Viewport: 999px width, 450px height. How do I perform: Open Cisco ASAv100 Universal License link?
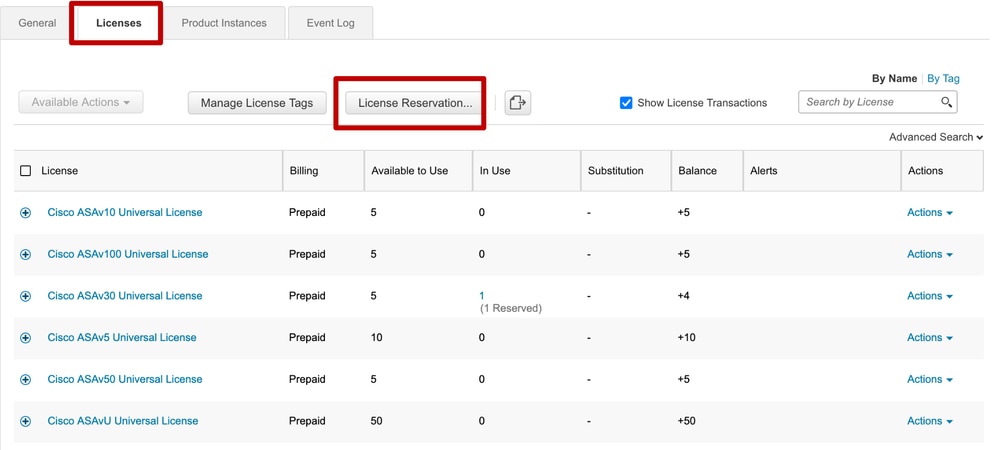click(x=127, y=254)
